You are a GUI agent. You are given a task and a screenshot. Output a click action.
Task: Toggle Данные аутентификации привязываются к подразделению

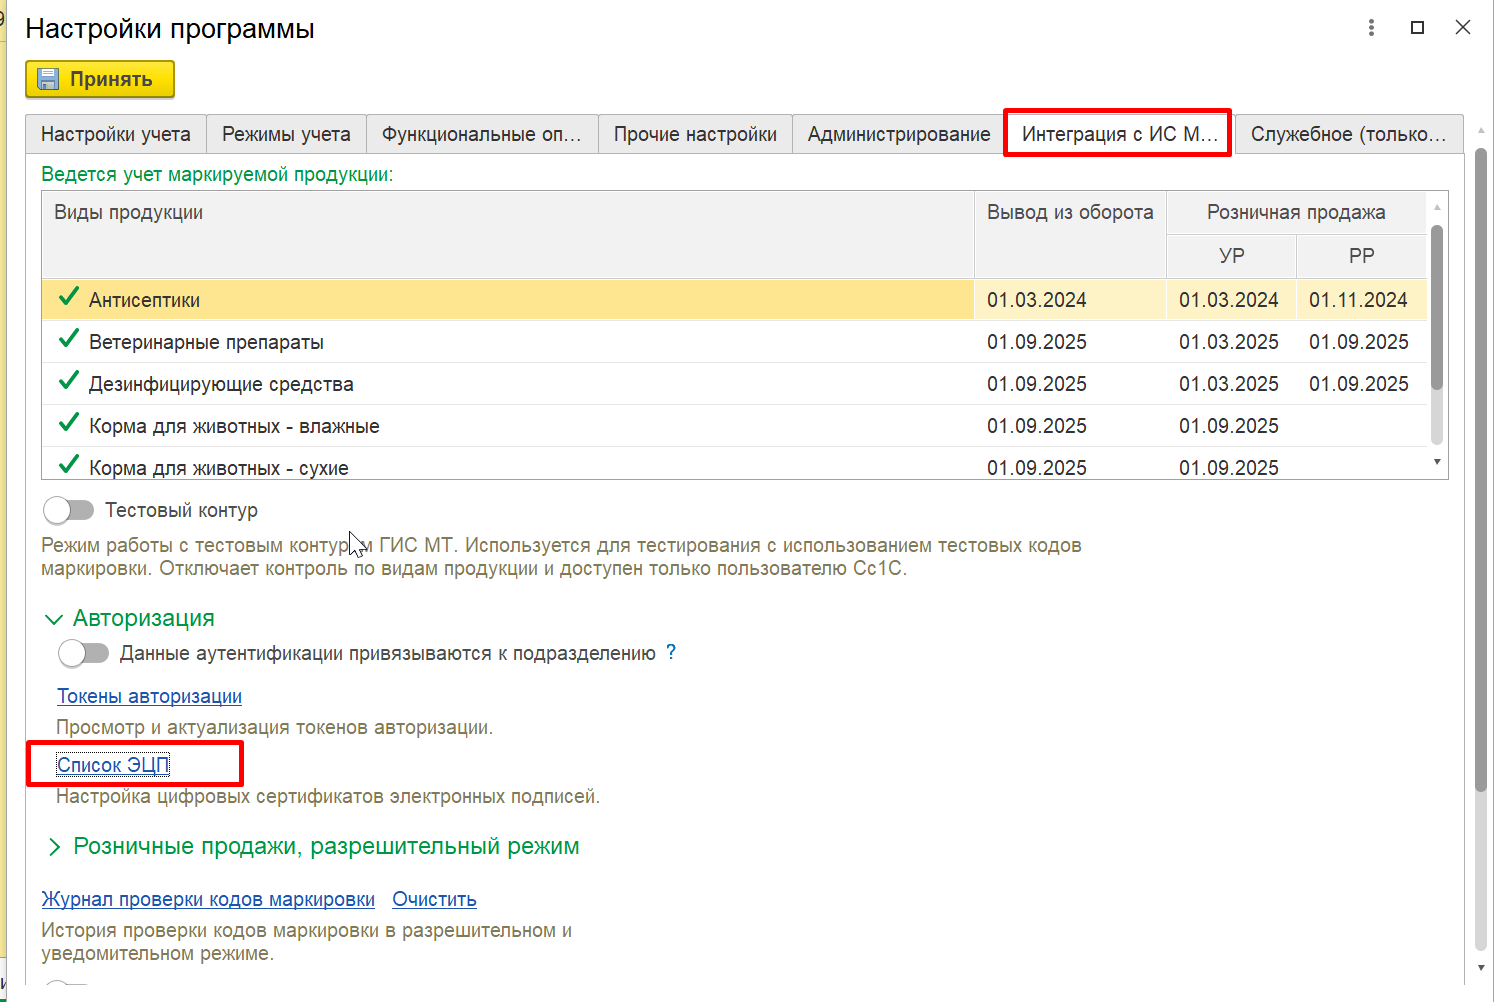(x=84, y=653)
